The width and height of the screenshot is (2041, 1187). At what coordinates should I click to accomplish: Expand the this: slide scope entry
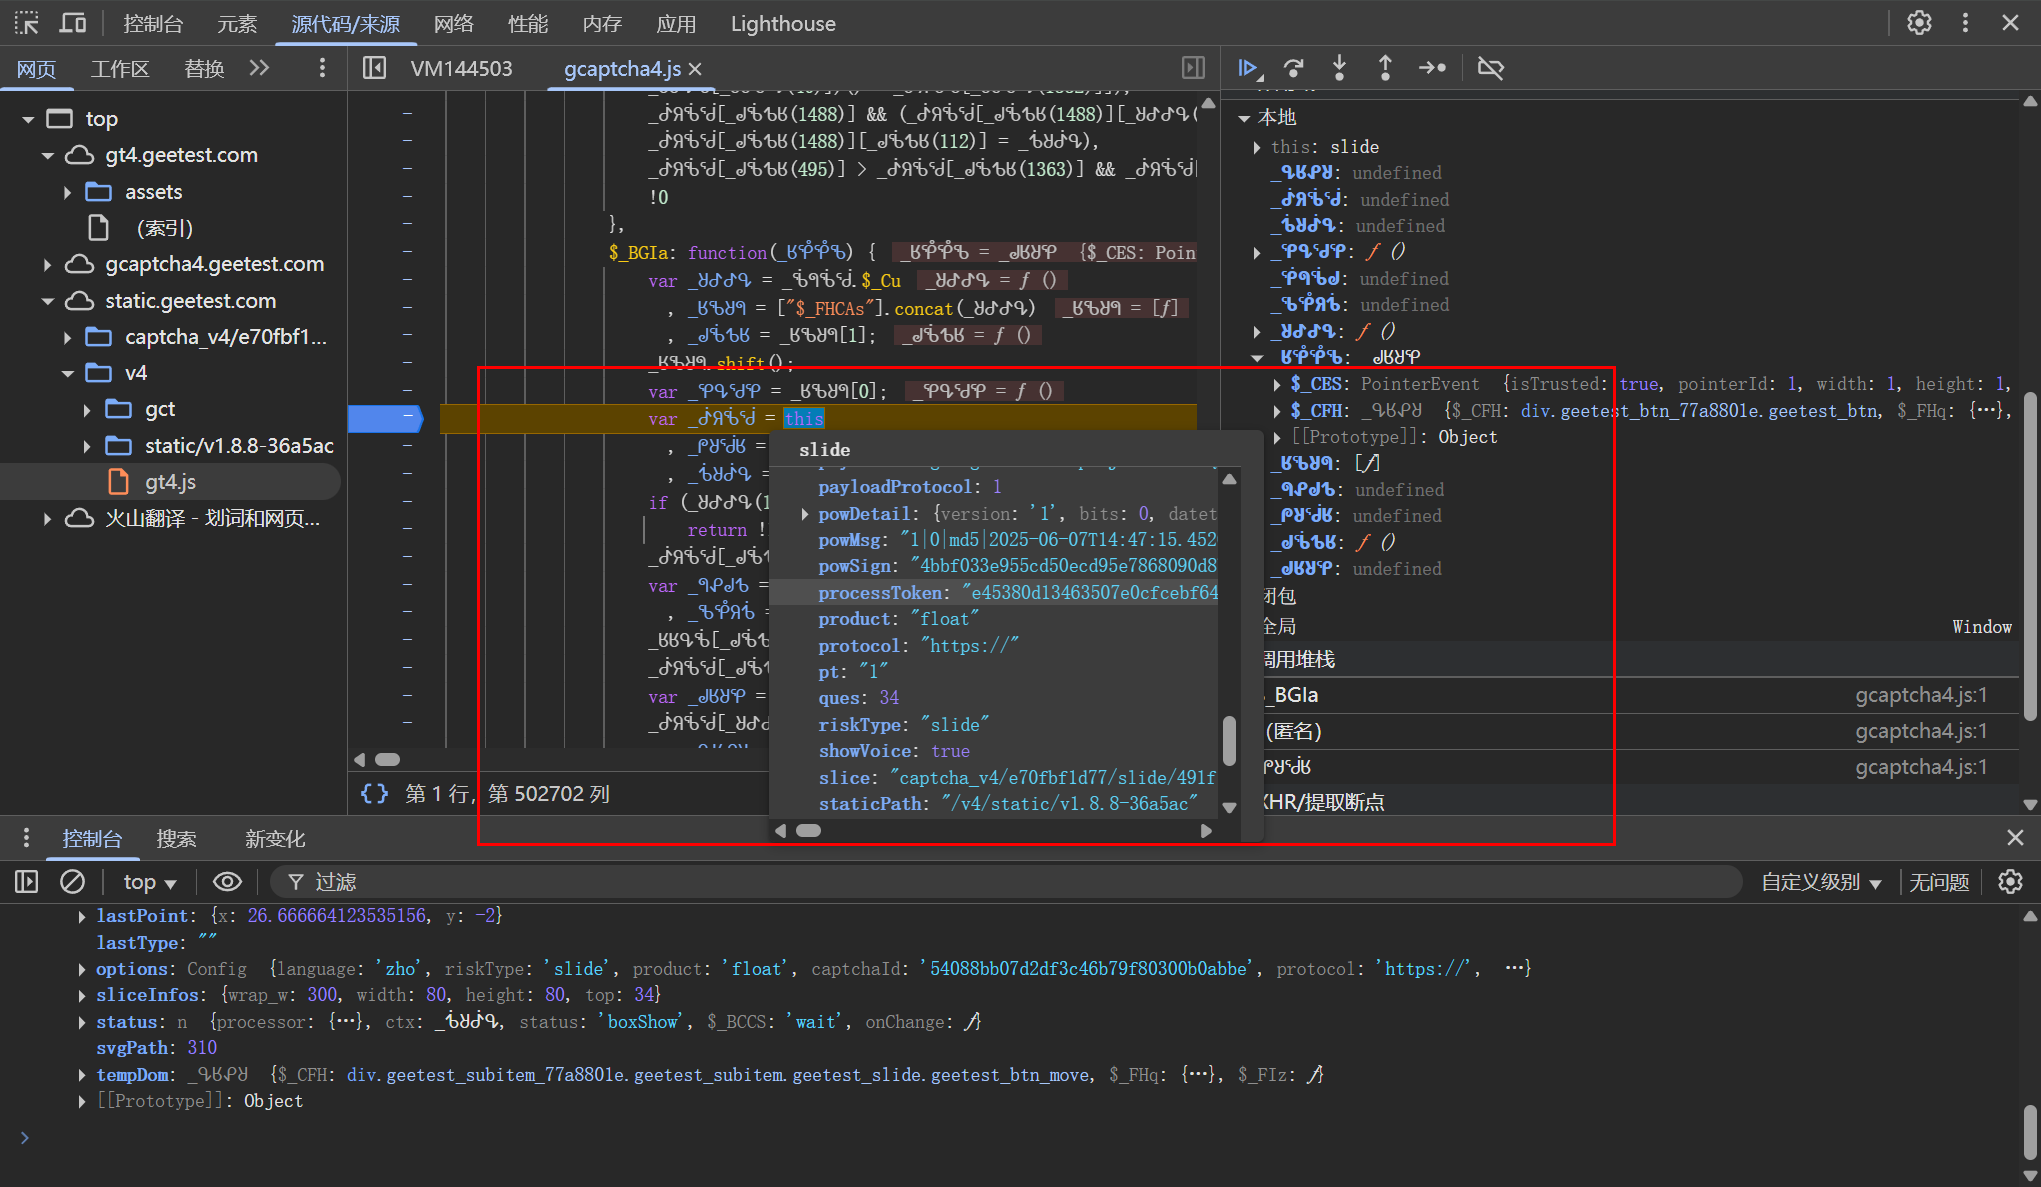tap(1257, 147)
